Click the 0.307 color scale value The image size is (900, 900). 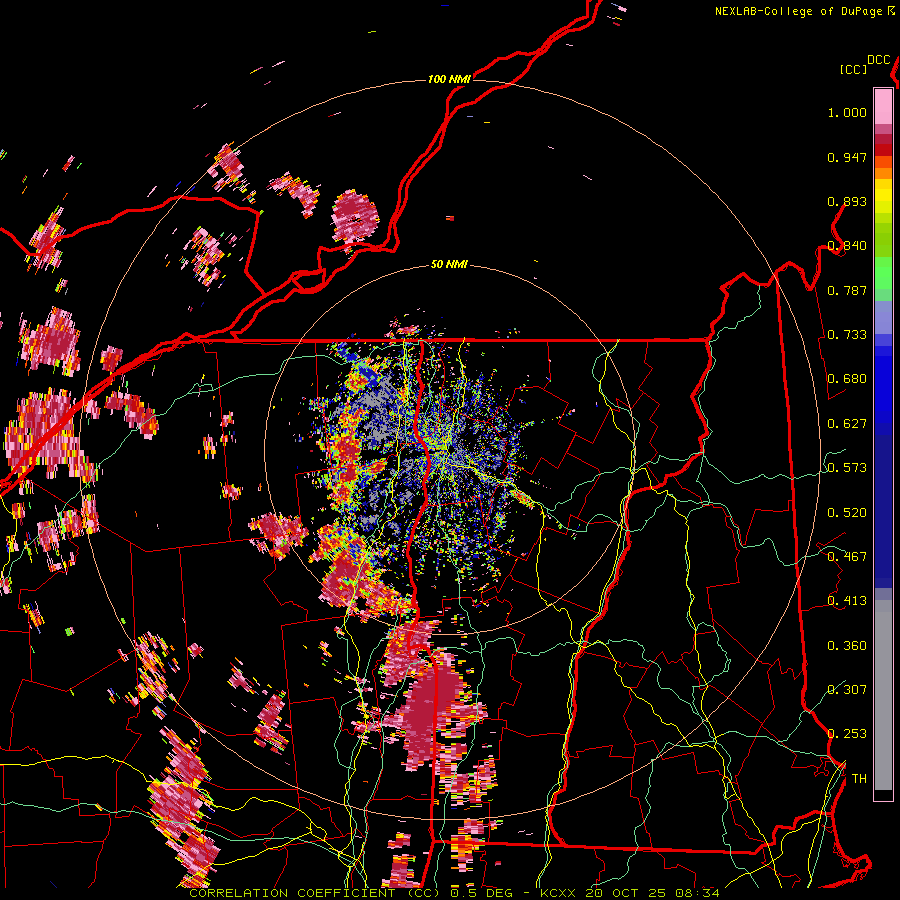[x=847, y=690]
